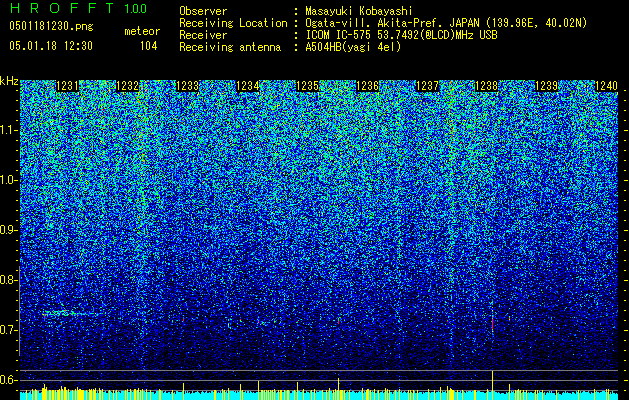The image size is (629, 400).
Task: Click the red meteor echo near 1238
Action: (492, 322)
